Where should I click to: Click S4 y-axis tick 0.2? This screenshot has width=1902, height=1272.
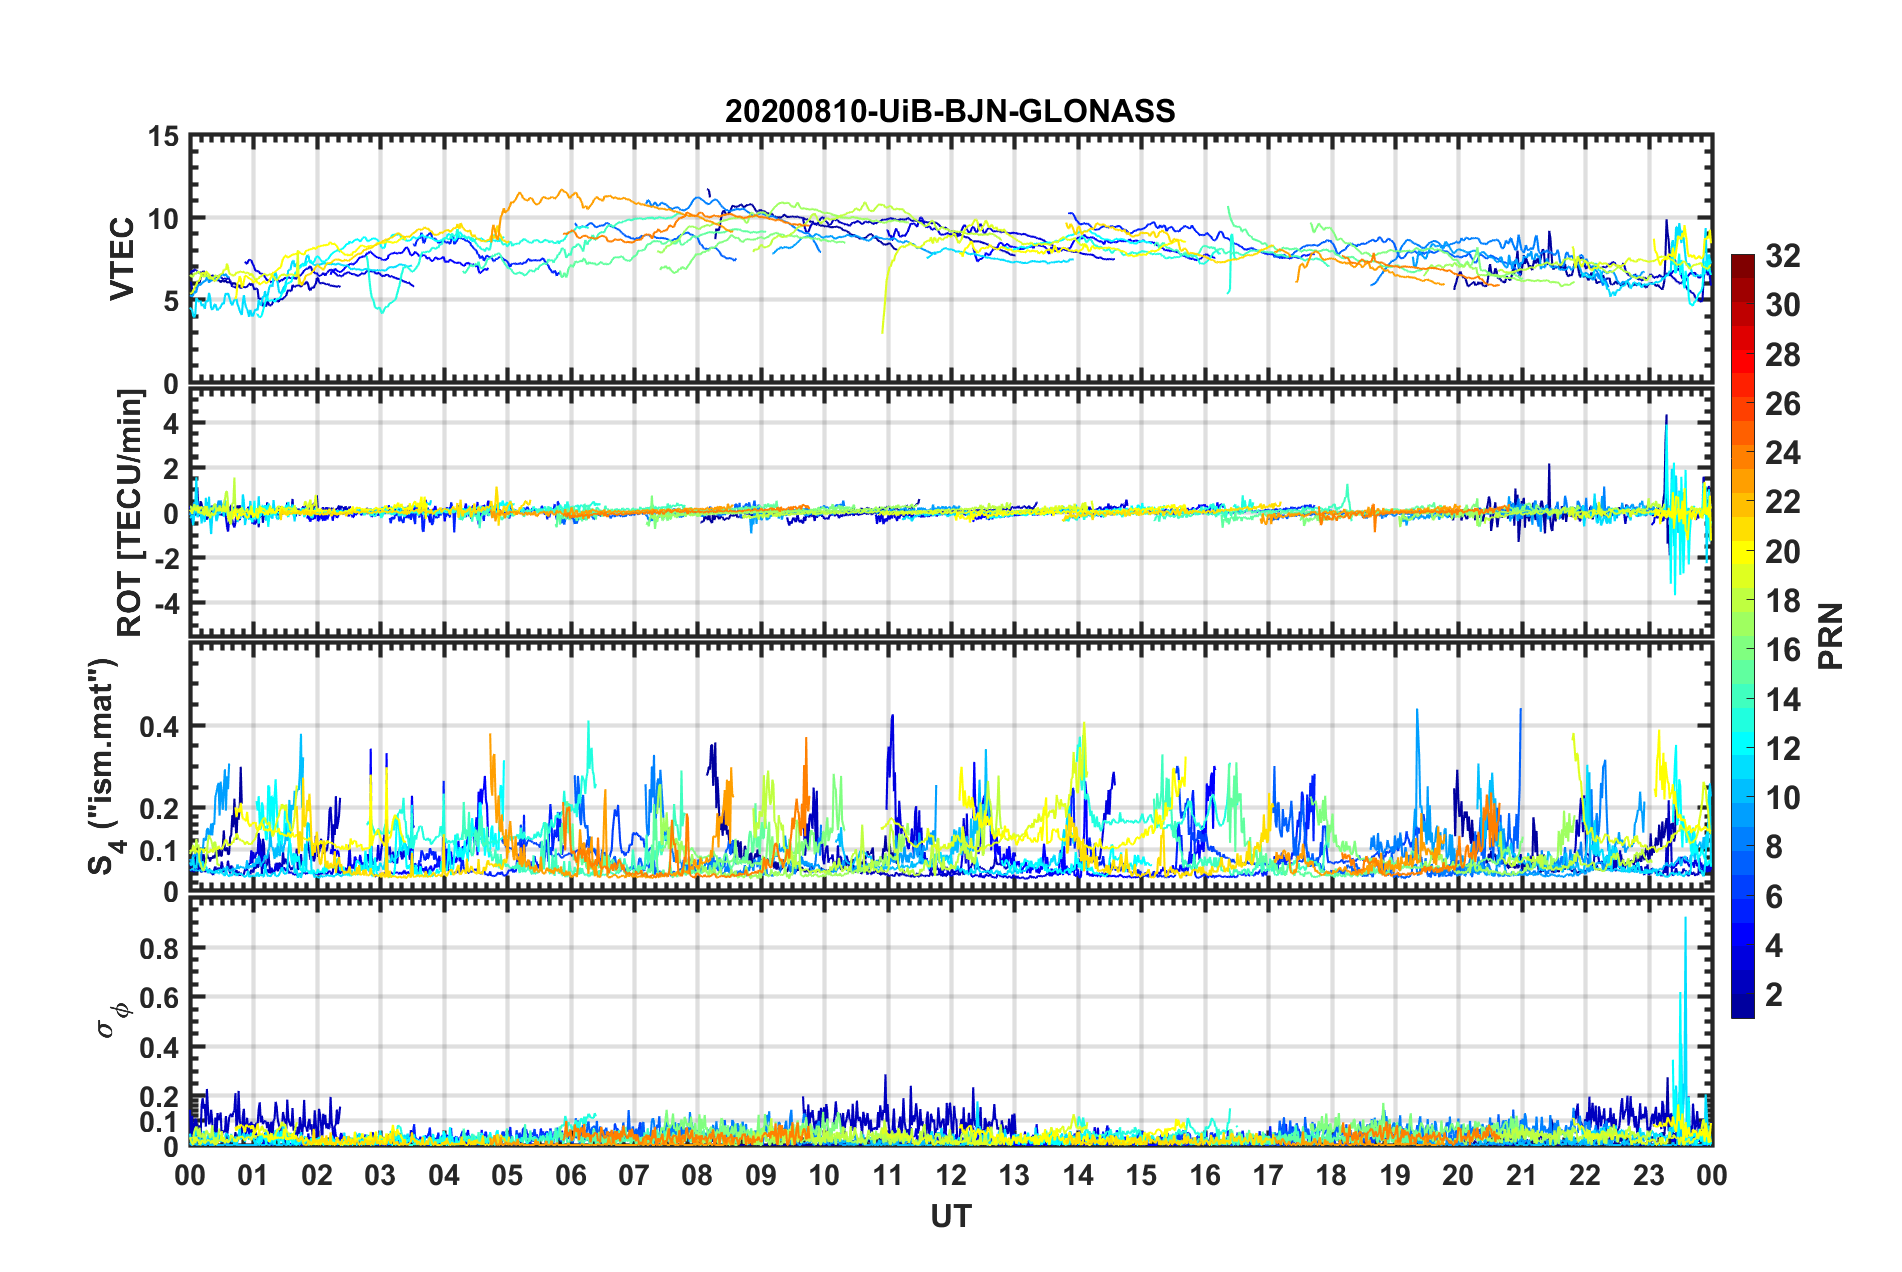(x=159, y=809)
